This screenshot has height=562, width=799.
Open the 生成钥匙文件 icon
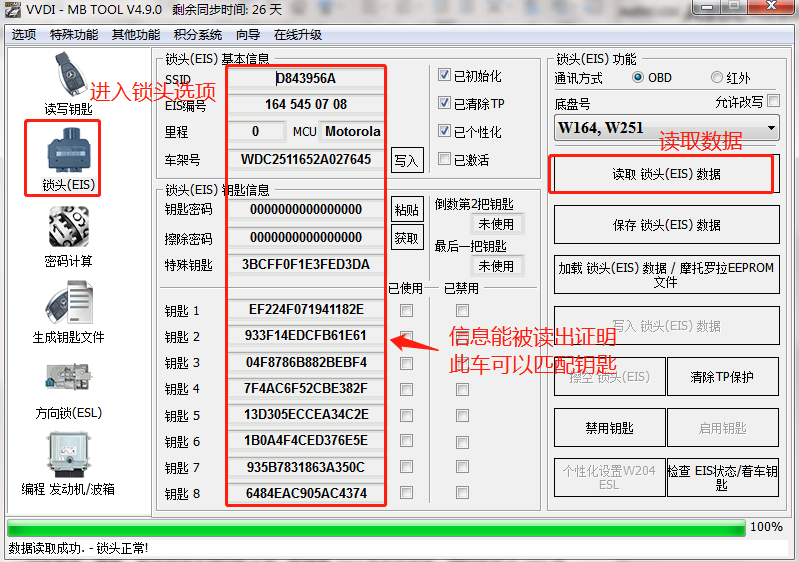[68, 303]
